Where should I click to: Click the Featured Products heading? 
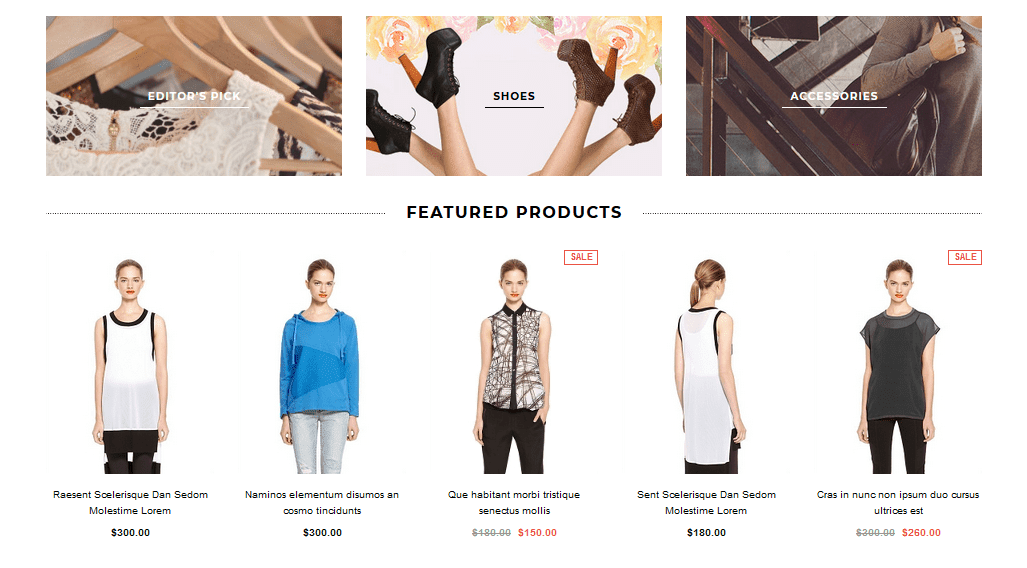tap(514, 212)
